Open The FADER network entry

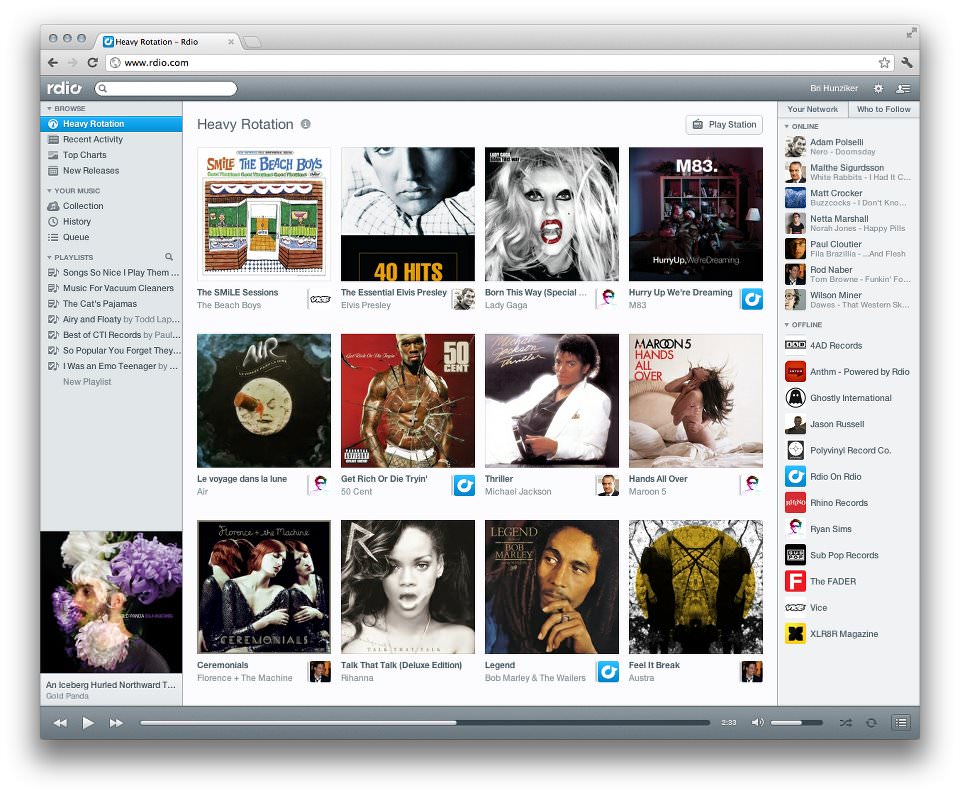pyautogui.click(x=848, y=581)
